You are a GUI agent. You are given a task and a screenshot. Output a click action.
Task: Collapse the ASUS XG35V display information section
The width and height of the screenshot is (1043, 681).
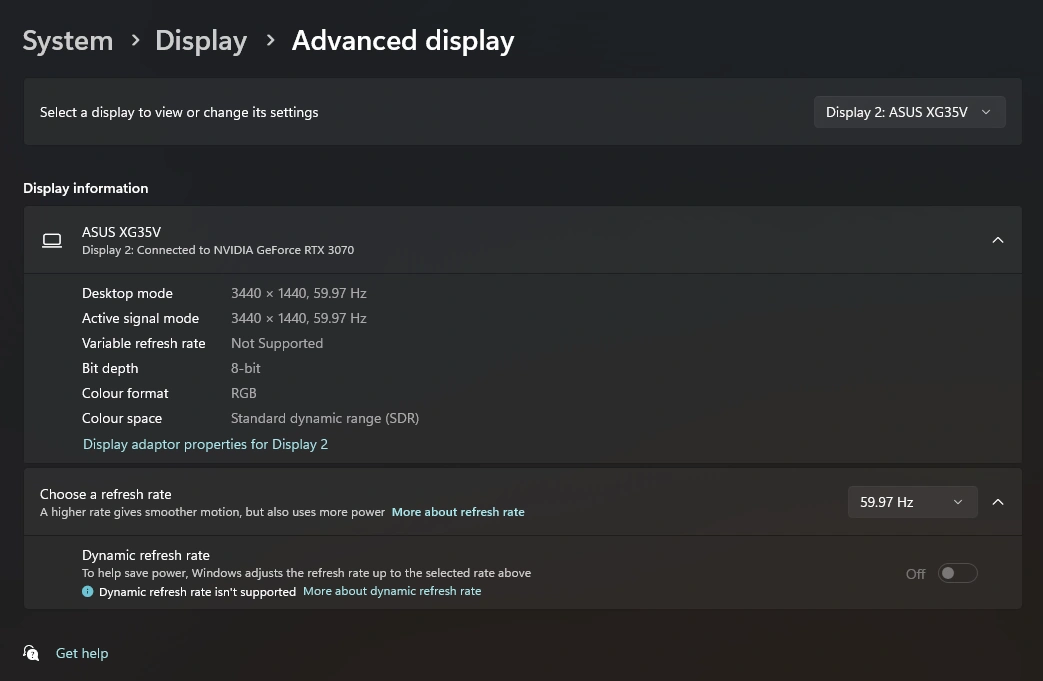997,240
